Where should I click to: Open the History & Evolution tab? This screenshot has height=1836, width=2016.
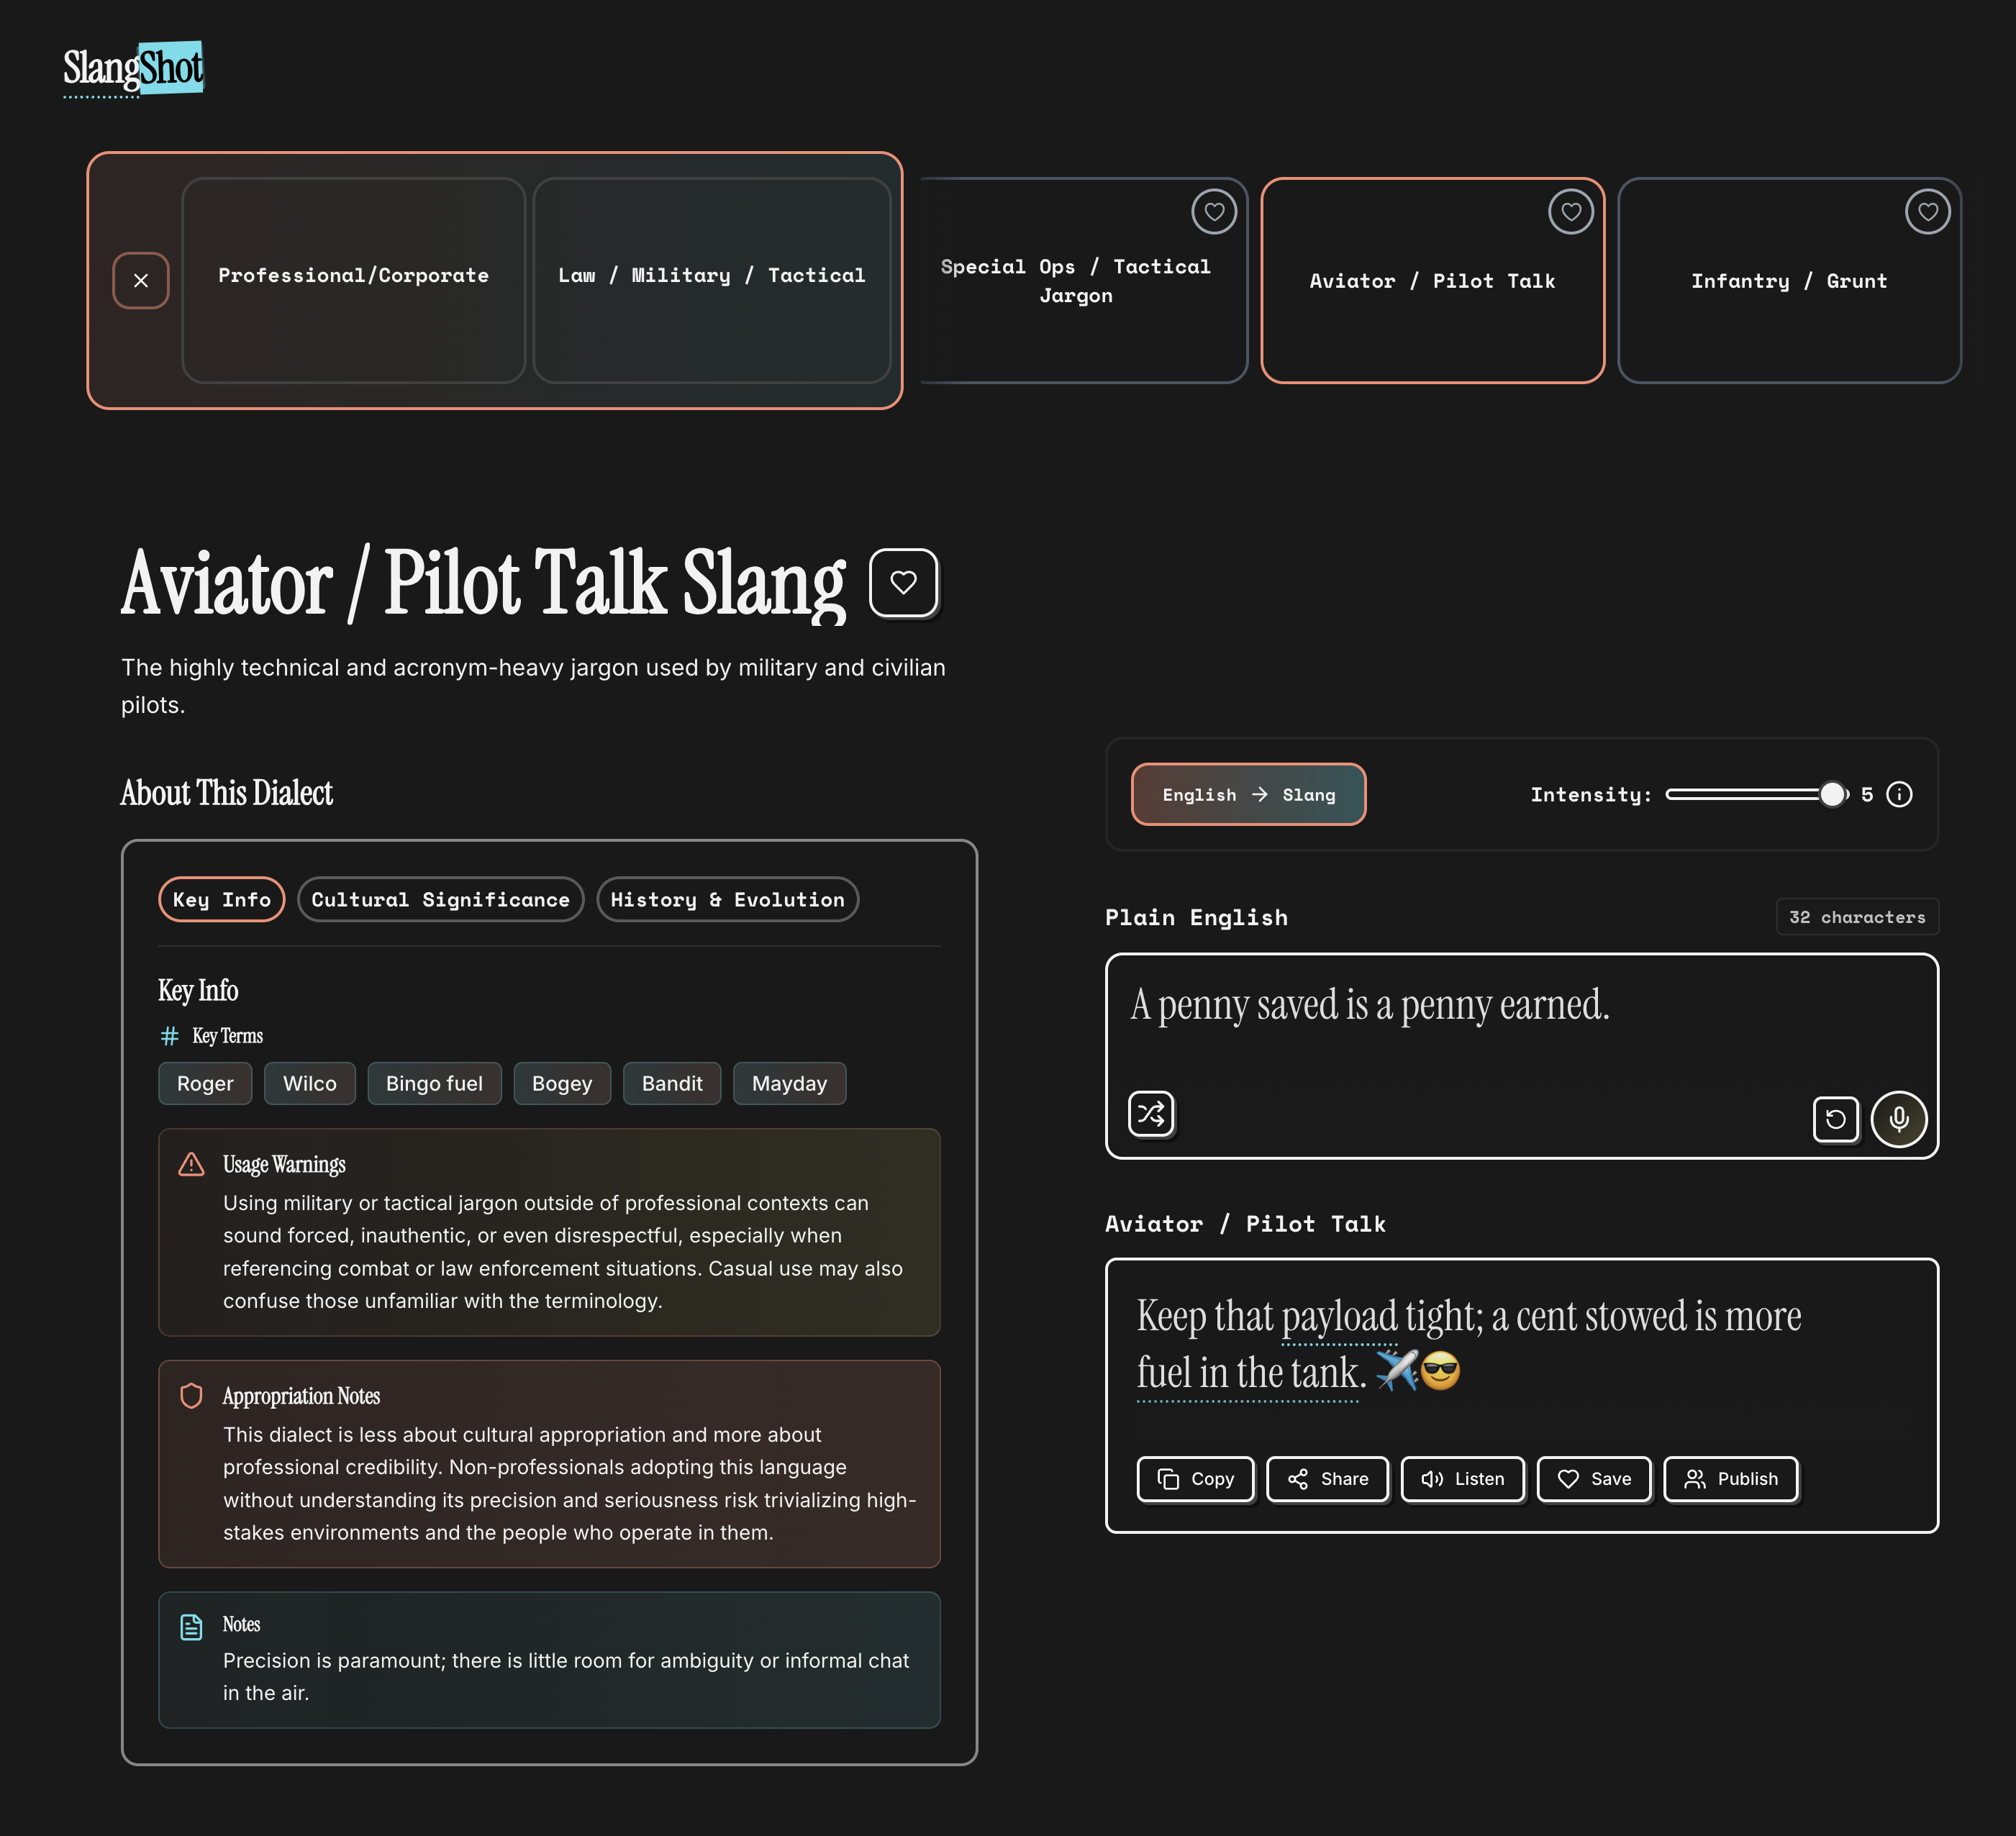(727, 899)
